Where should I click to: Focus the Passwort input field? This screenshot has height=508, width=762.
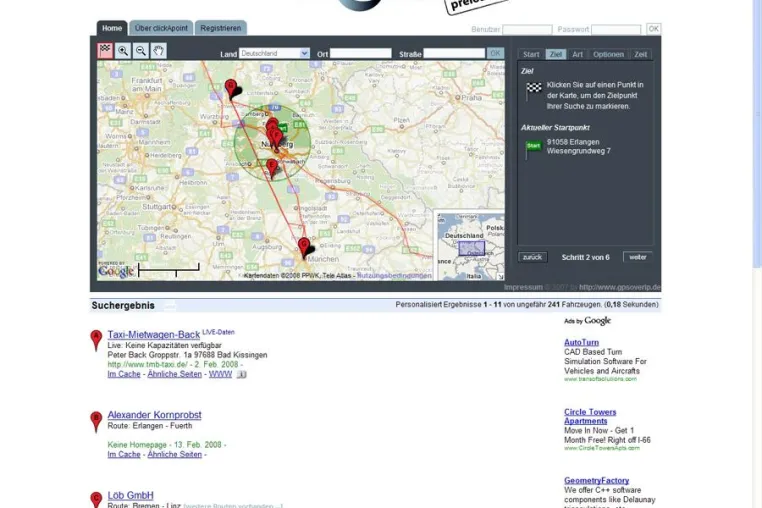click(x=616, y=30)
